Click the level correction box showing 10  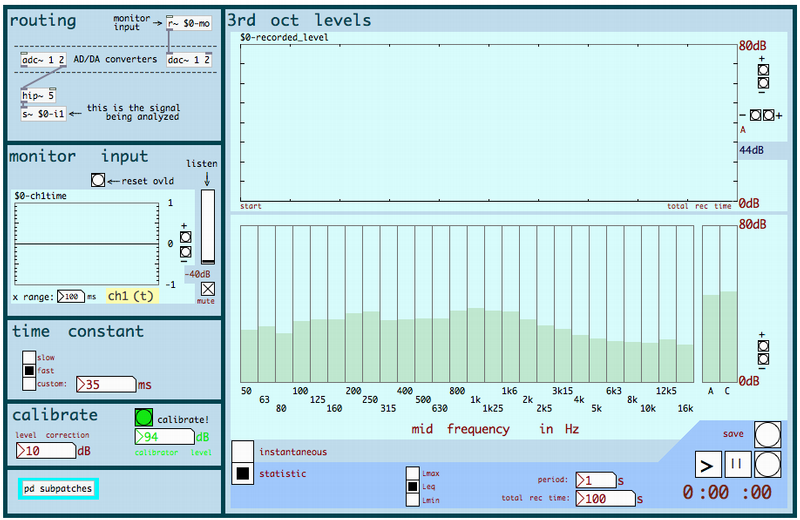click(46, 451)
